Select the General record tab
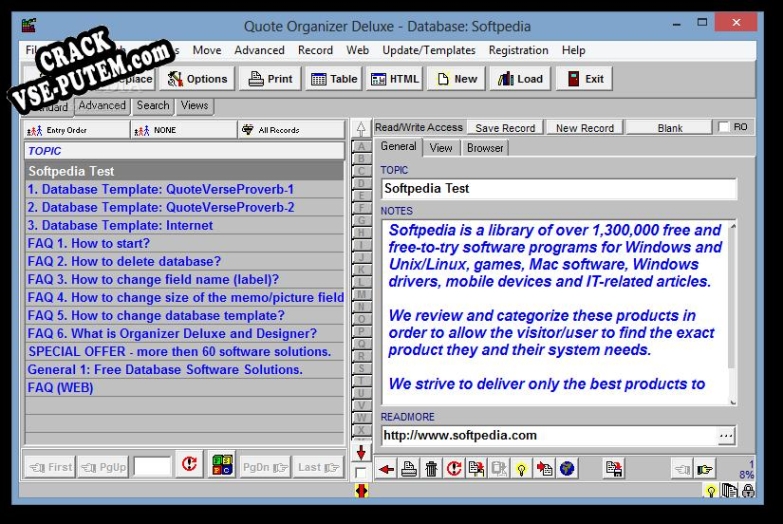This screenshot has width=783, height=524. coord(398,146)
